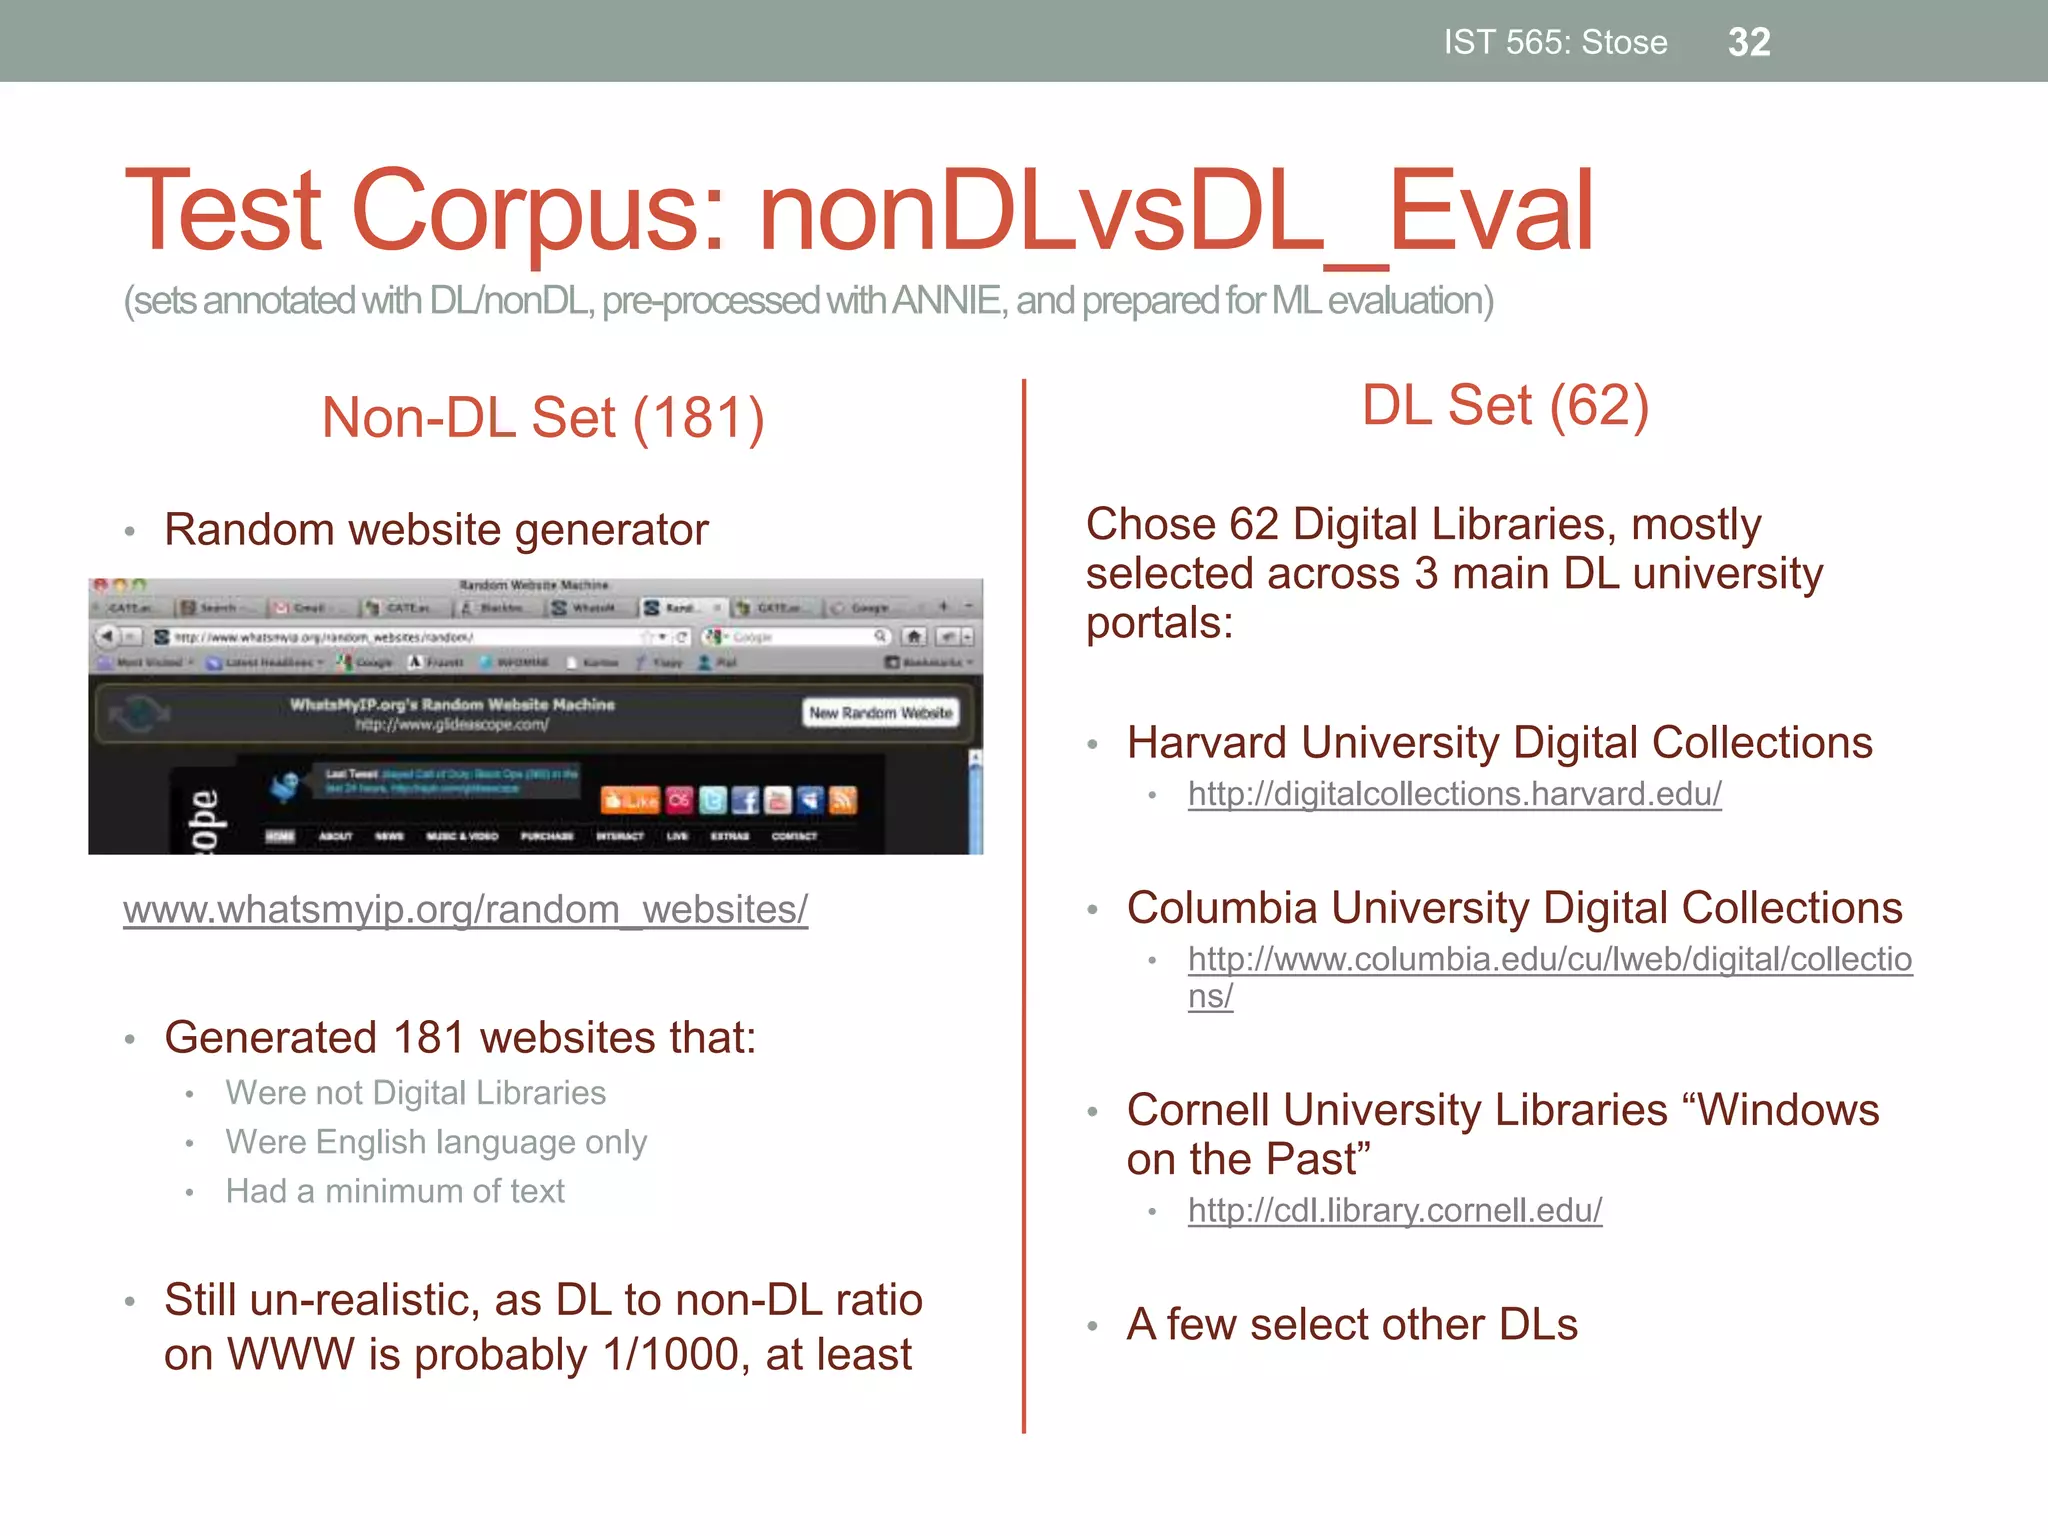Screen dimensions: 2048x1536
Task: Click the orange RSS feed icon
Action: click(843, 800)
